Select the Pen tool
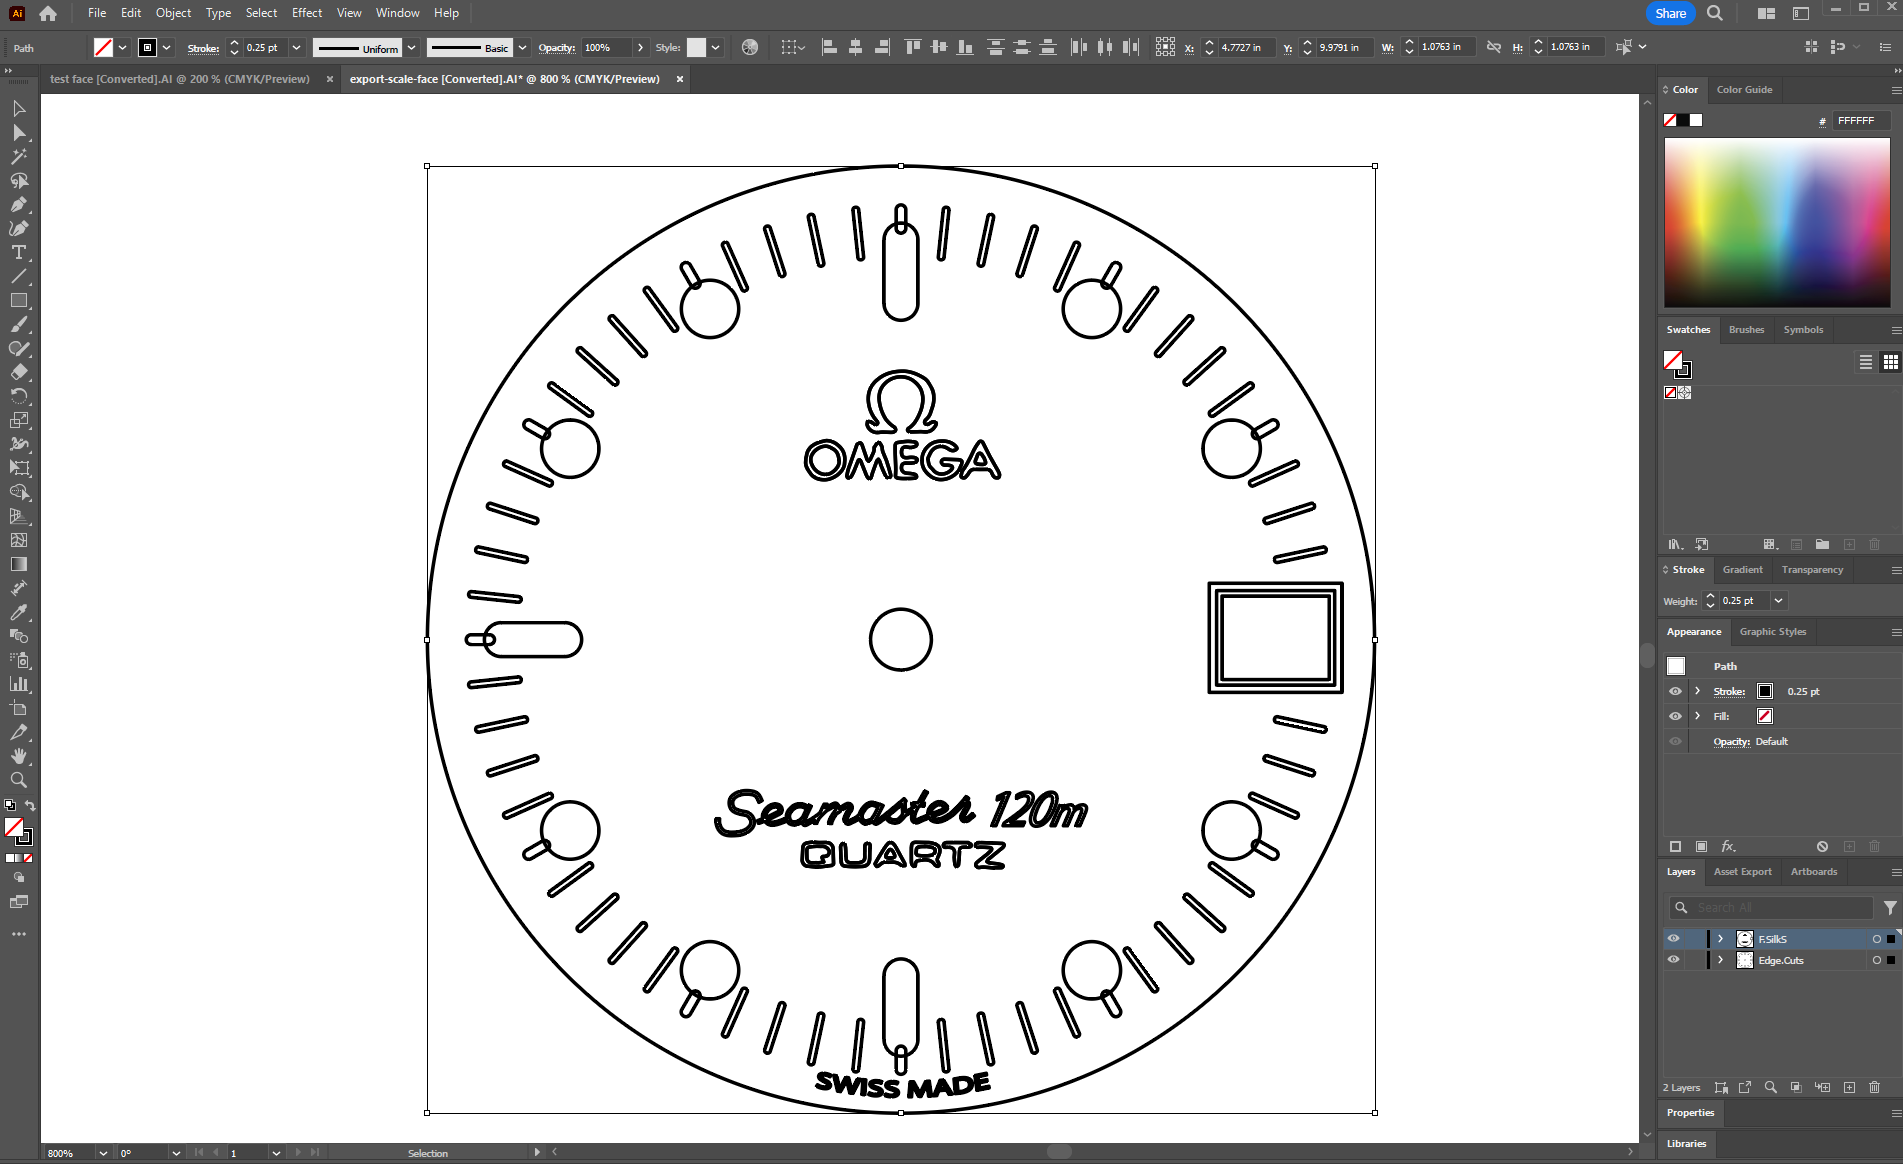Viewport: 1903px width, 1164px height. point(19,204)
